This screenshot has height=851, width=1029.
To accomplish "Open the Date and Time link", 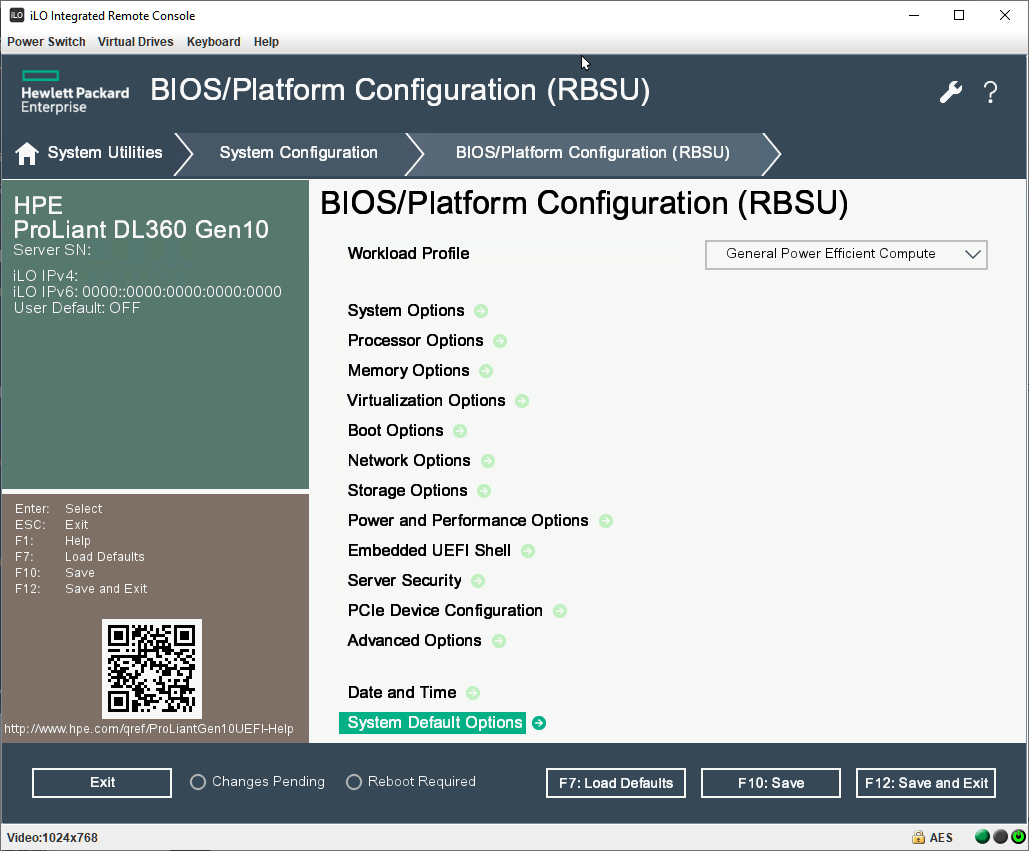I will 402,693.
